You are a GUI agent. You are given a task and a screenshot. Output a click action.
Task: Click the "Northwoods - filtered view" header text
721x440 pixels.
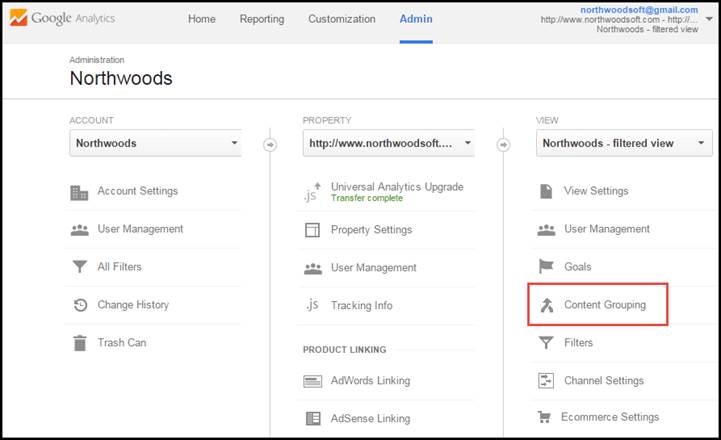(x=647, y=29)
